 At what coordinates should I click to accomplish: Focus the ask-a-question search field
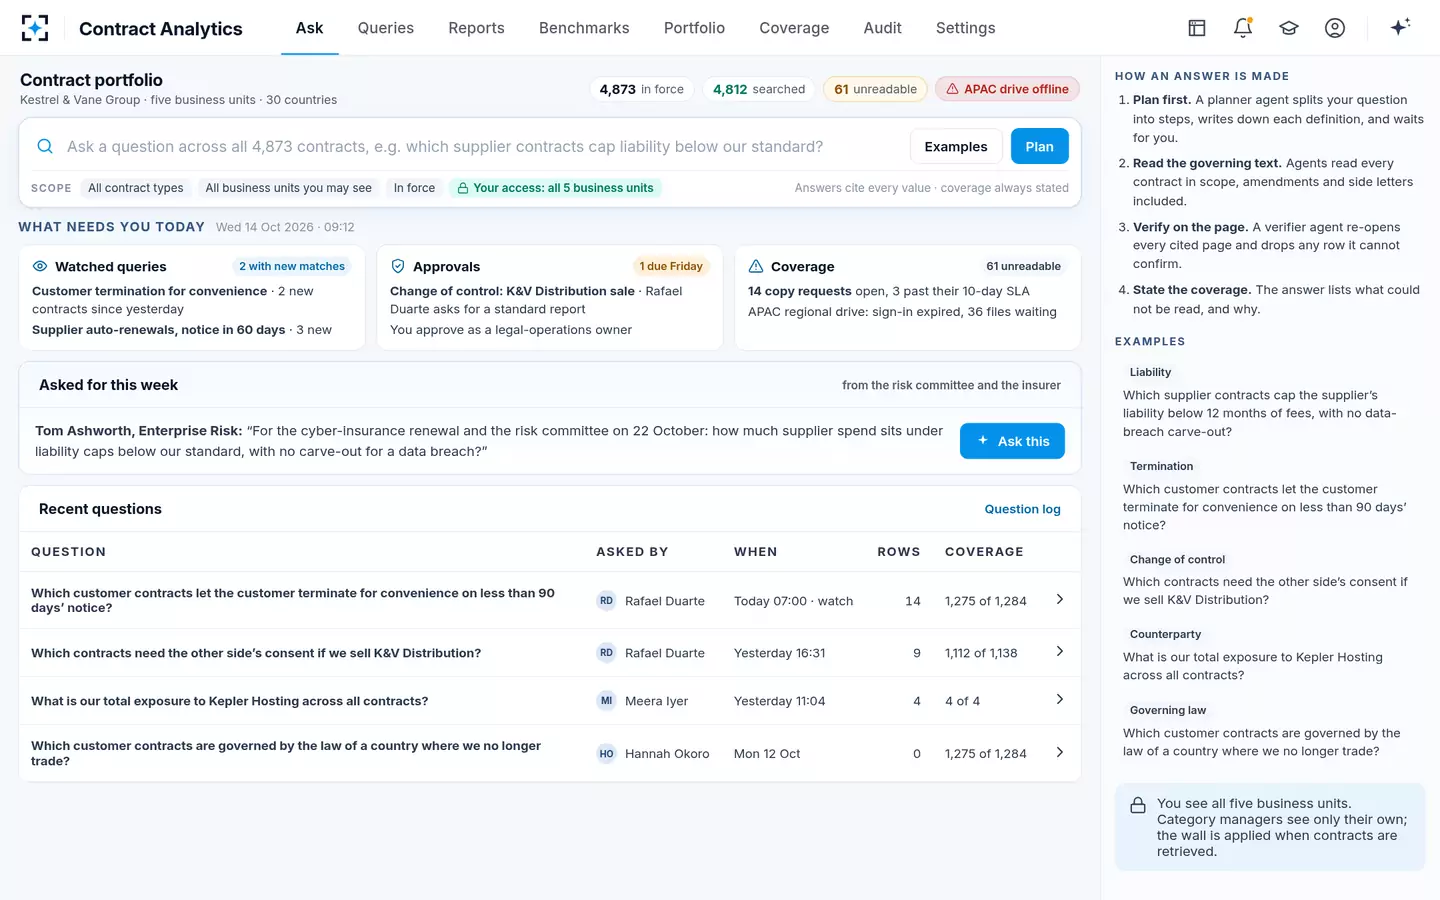[x=480, y=146]
